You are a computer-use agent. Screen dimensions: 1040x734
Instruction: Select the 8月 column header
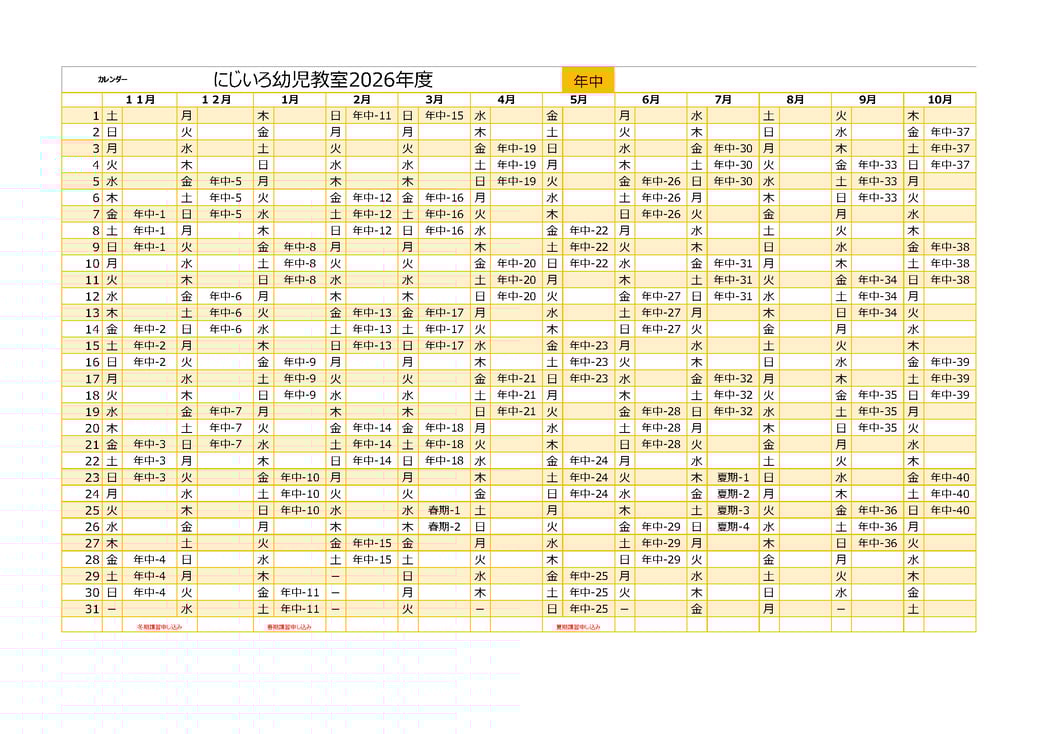pos(796,99)
